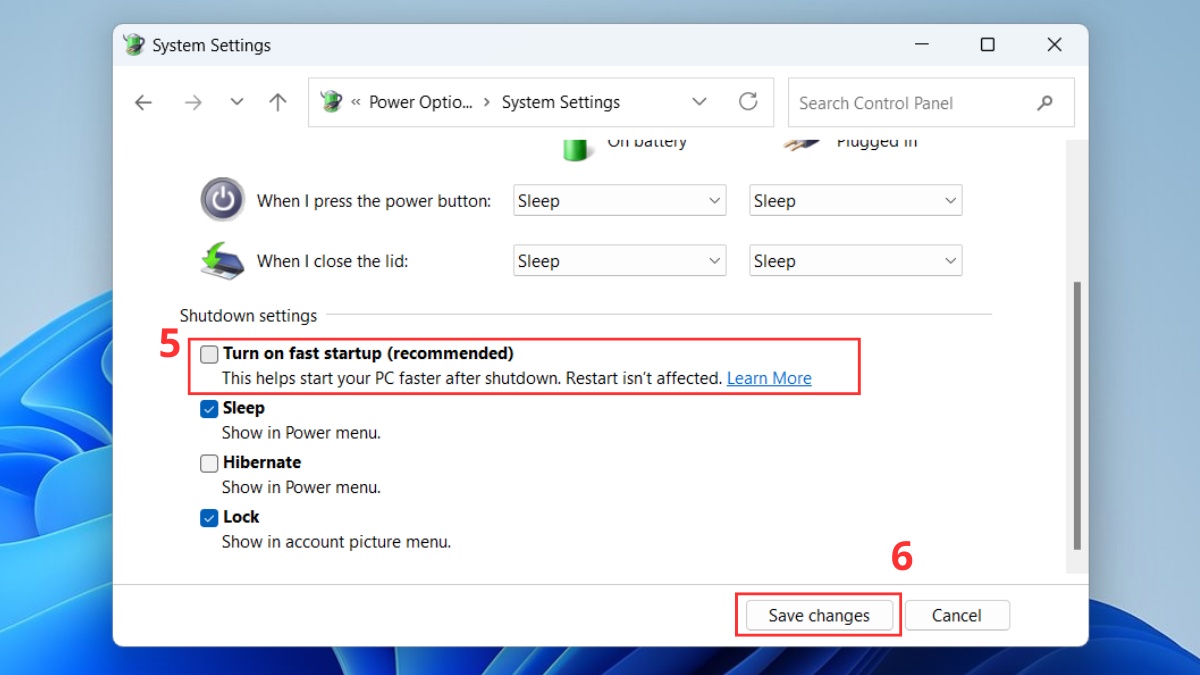Click the laptop lid icon beside close lid setting
Viewport: 1200px width, 675px height.
tap(222, 260)
